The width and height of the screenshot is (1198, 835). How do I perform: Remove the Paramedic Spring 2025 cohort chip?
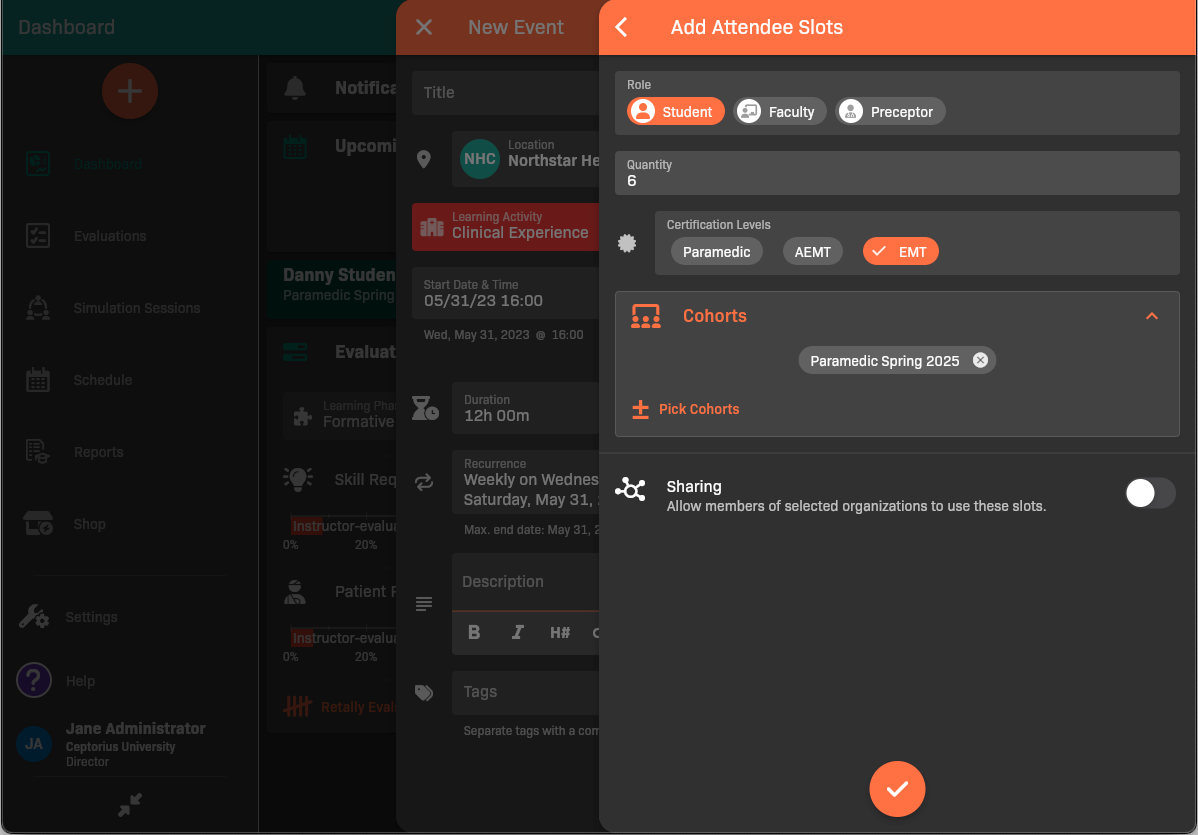[980, 361]
